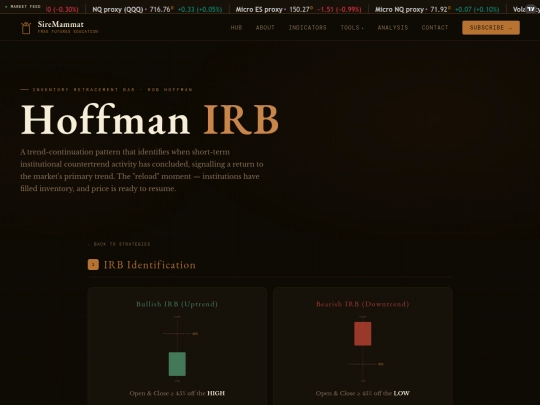Click the Free Futures Education tagline
540x405 pixels.
tap(68, 31)
